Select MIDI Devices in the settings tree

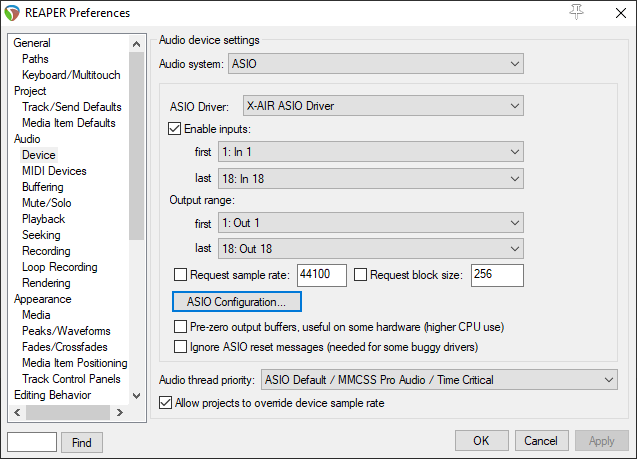[54, 171]
